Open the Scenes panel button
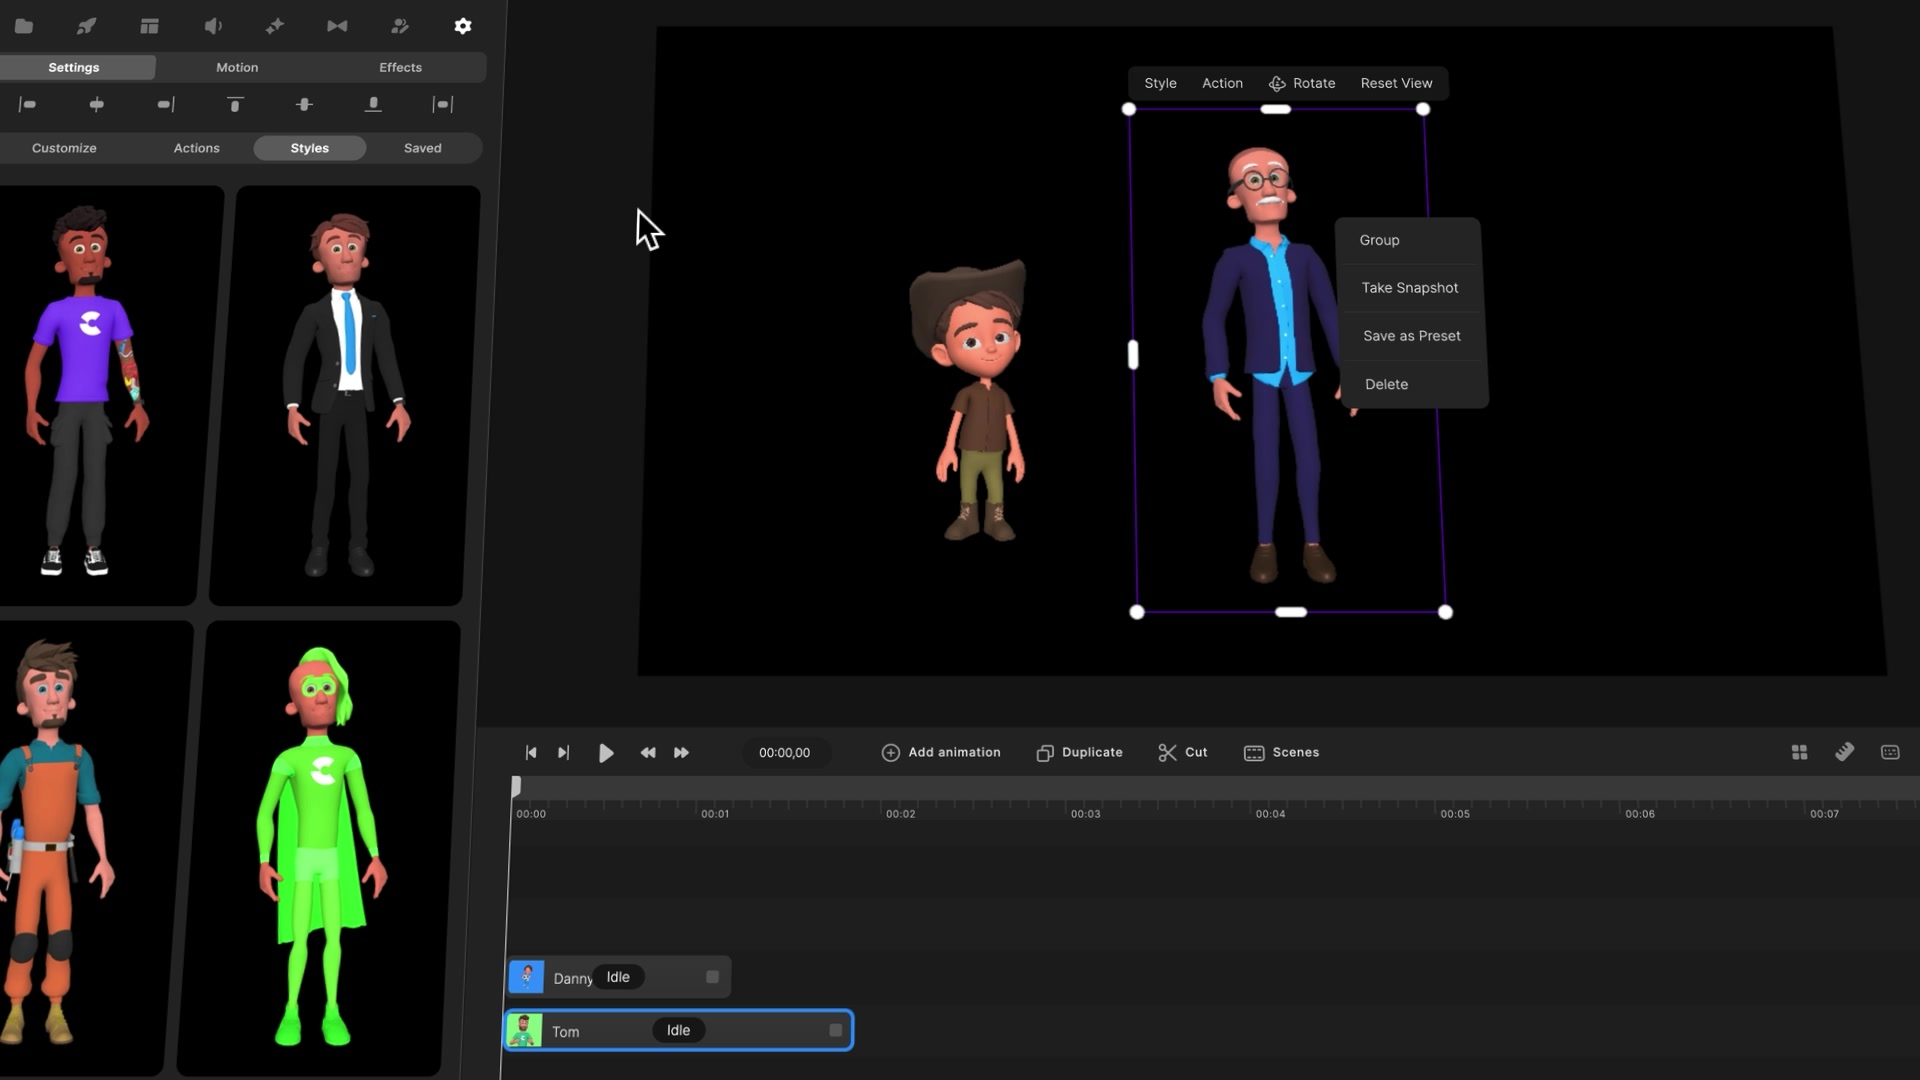The width and height of the screenshot is (1920, 1080). [x=1281, y=753]
